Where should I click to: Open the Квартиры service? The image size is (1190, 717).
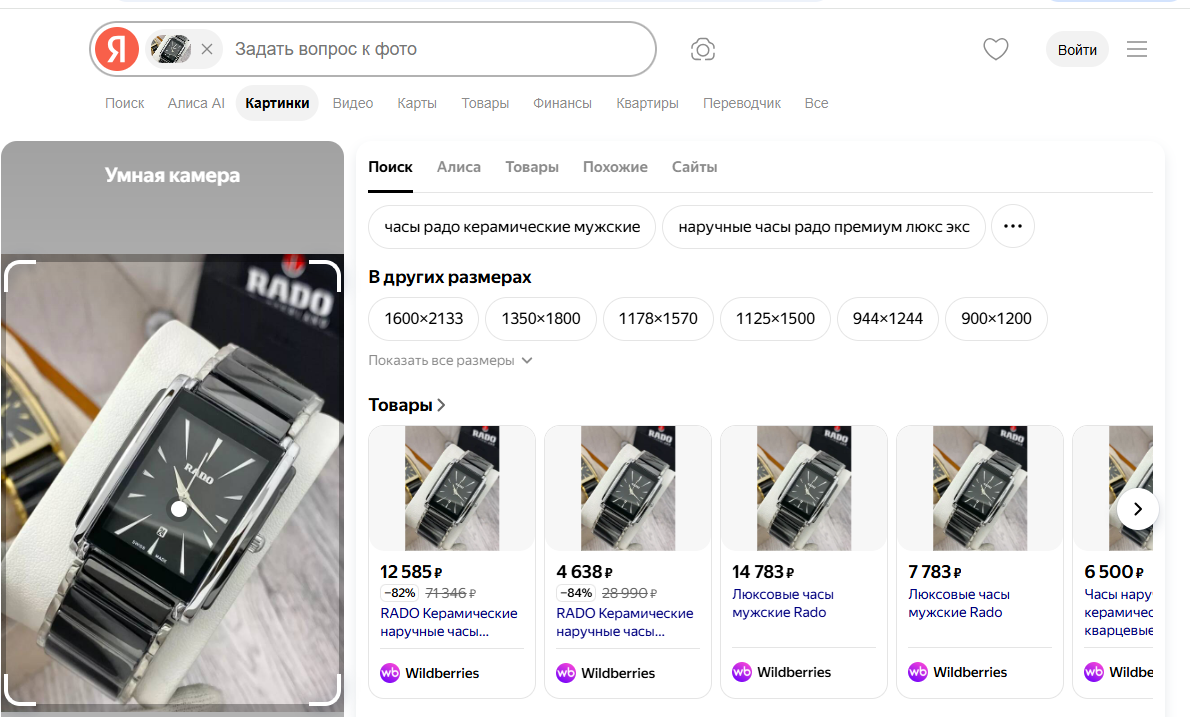pyautogui.click(x=647, y=103)
